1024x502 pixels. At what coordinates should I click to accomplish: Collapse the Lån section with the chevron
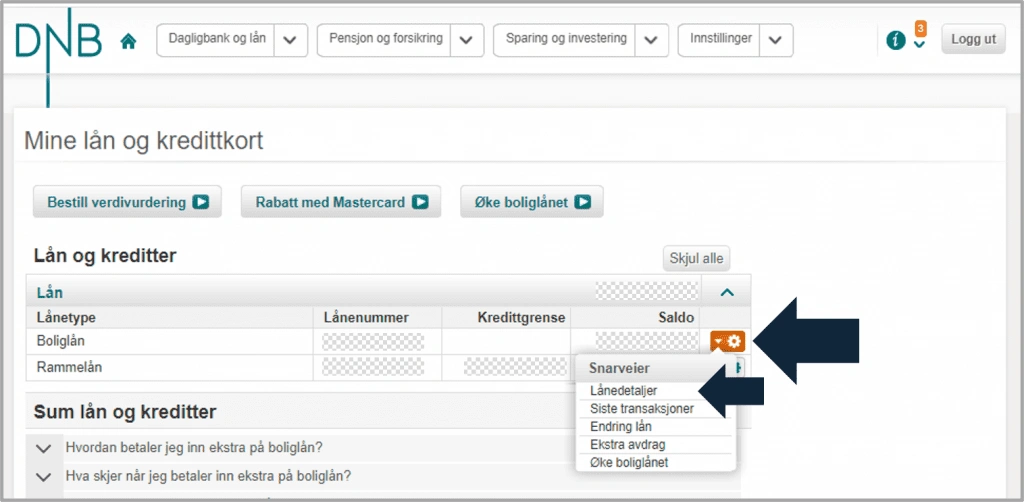coord(726,293)
